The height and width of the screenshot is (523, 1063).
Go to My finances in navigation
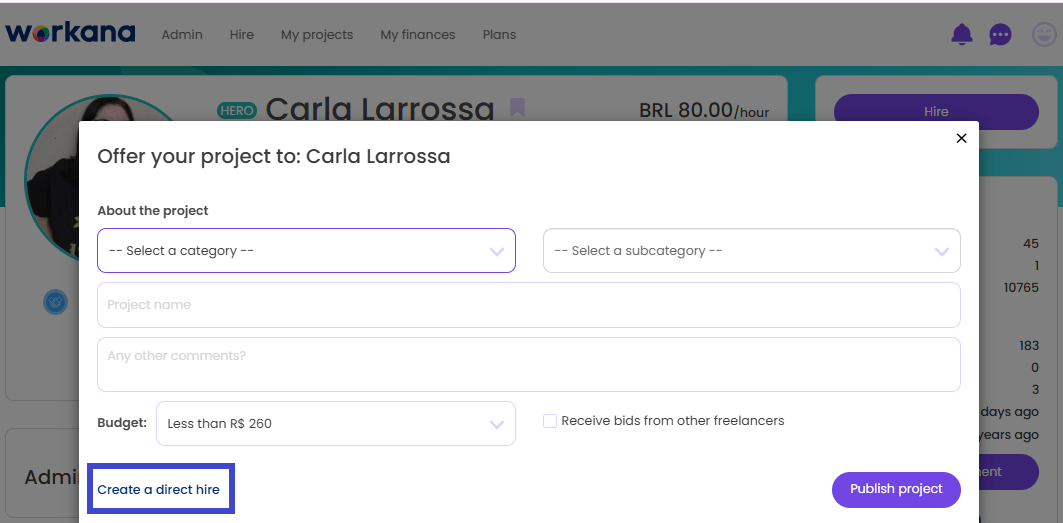(x=418, y=35)
